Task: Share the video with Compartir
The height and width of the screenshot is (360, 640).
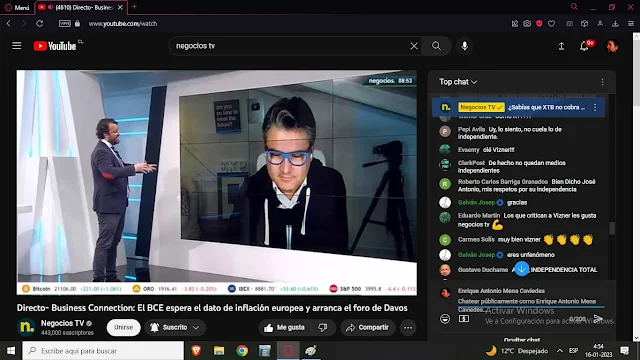Action: (x=367, y=327)
